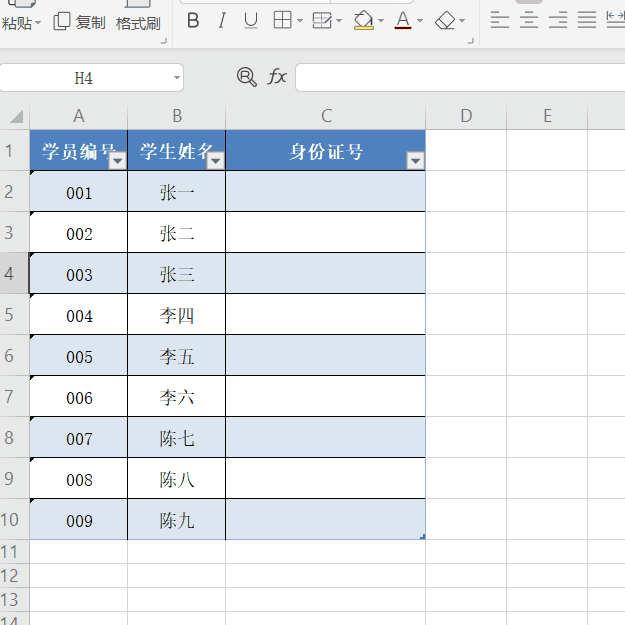
Task: Open font color dropdown arrow
Action: (420, 20)
